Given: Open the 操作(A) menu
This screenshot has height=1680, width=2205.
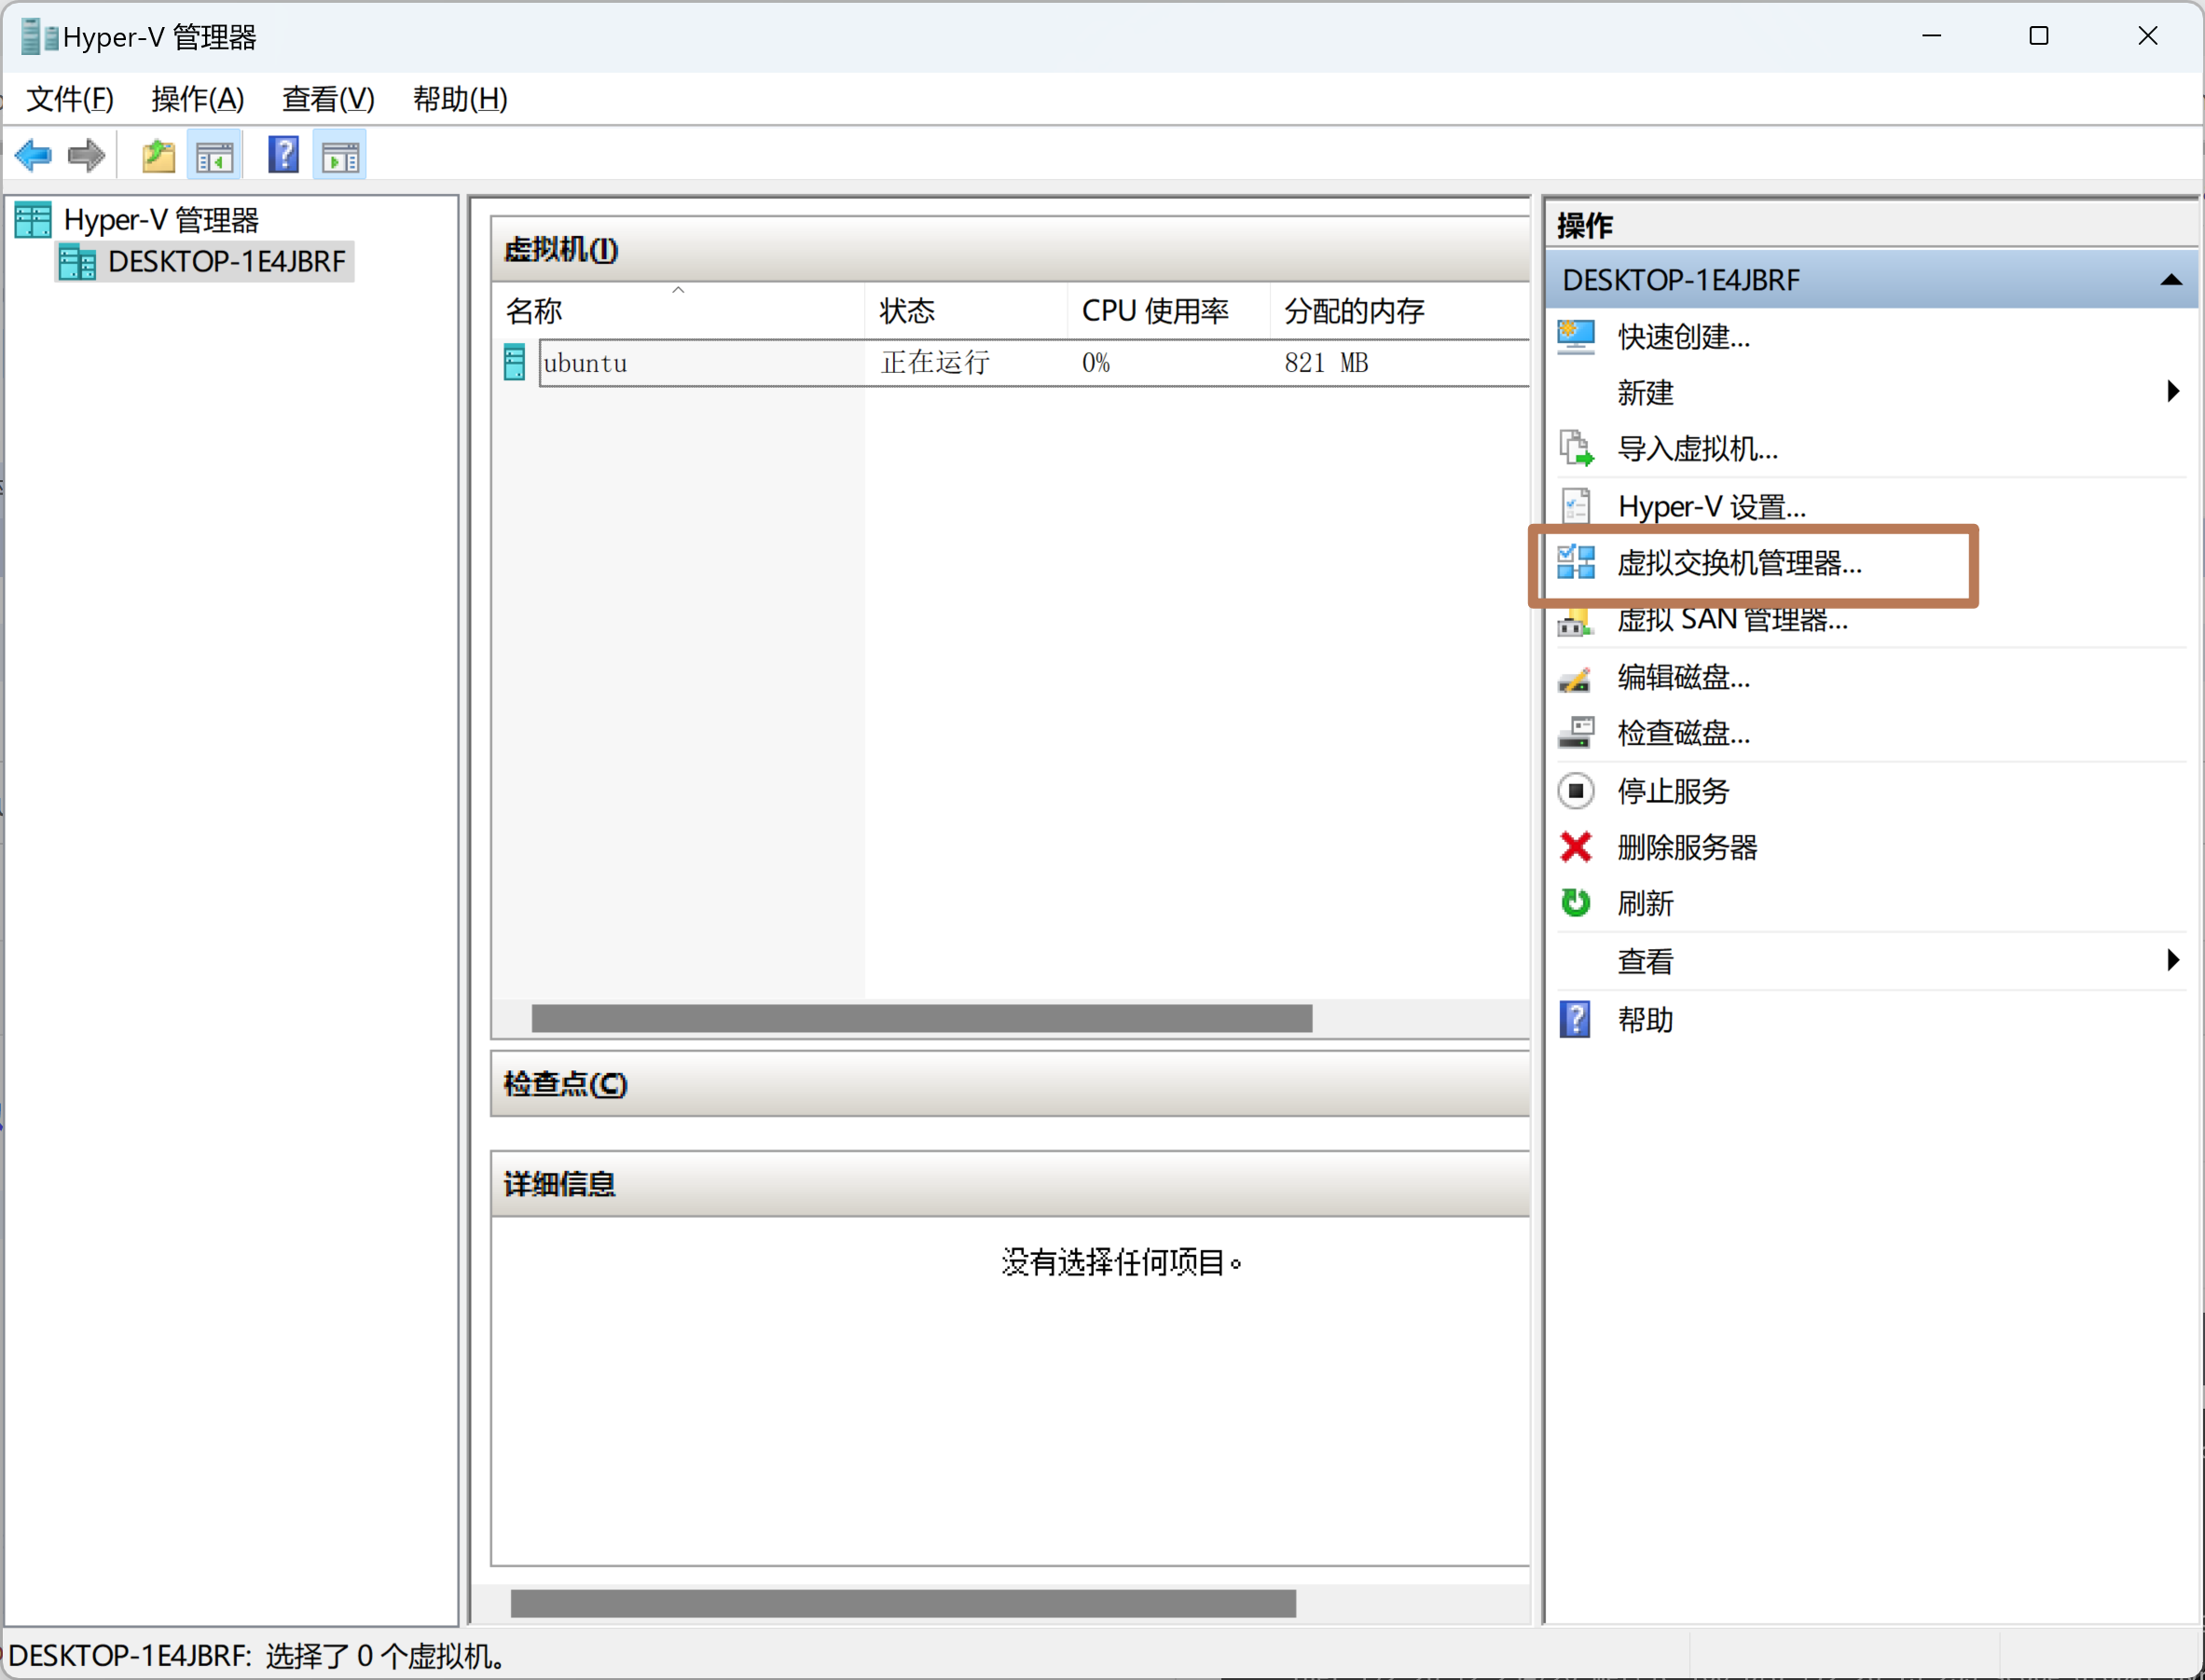Looking at the screenshot, I should 197,99.
